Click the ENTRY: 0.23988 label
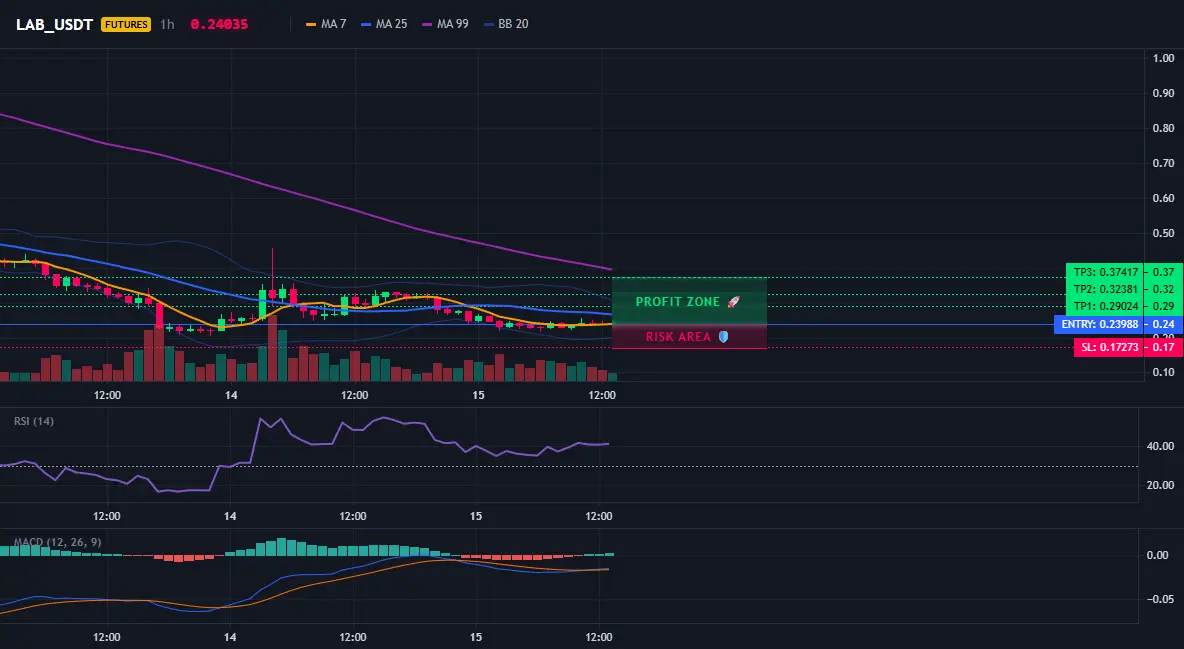This screenshot has height=649, width=1184. coord(1099,324)
